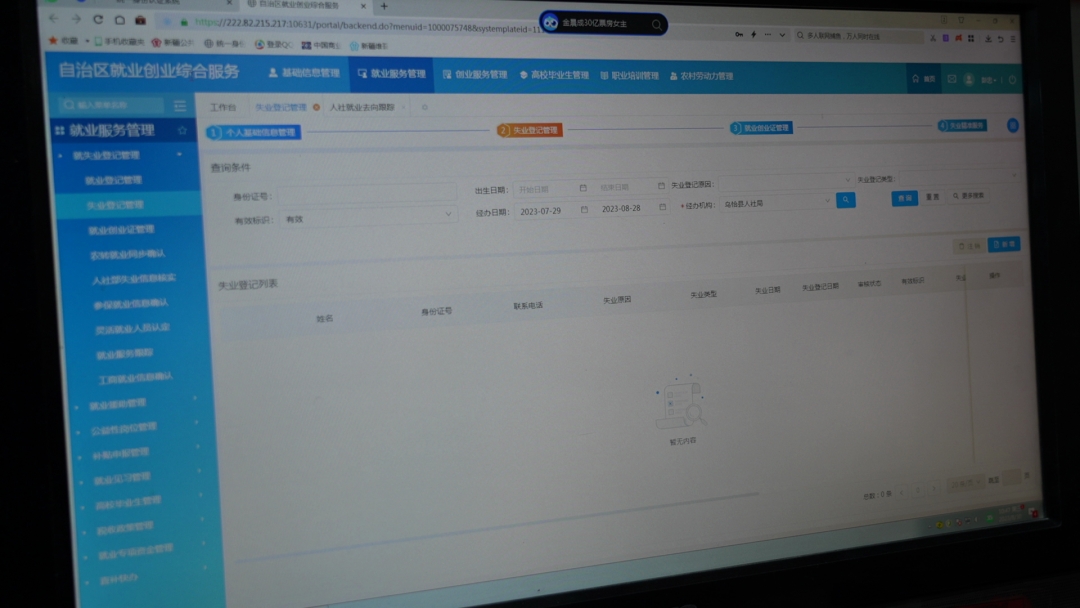Close the 失业登记管理 tab with orange X
The height and width of the screenshot is (608, 1080).
coord(316,107)
